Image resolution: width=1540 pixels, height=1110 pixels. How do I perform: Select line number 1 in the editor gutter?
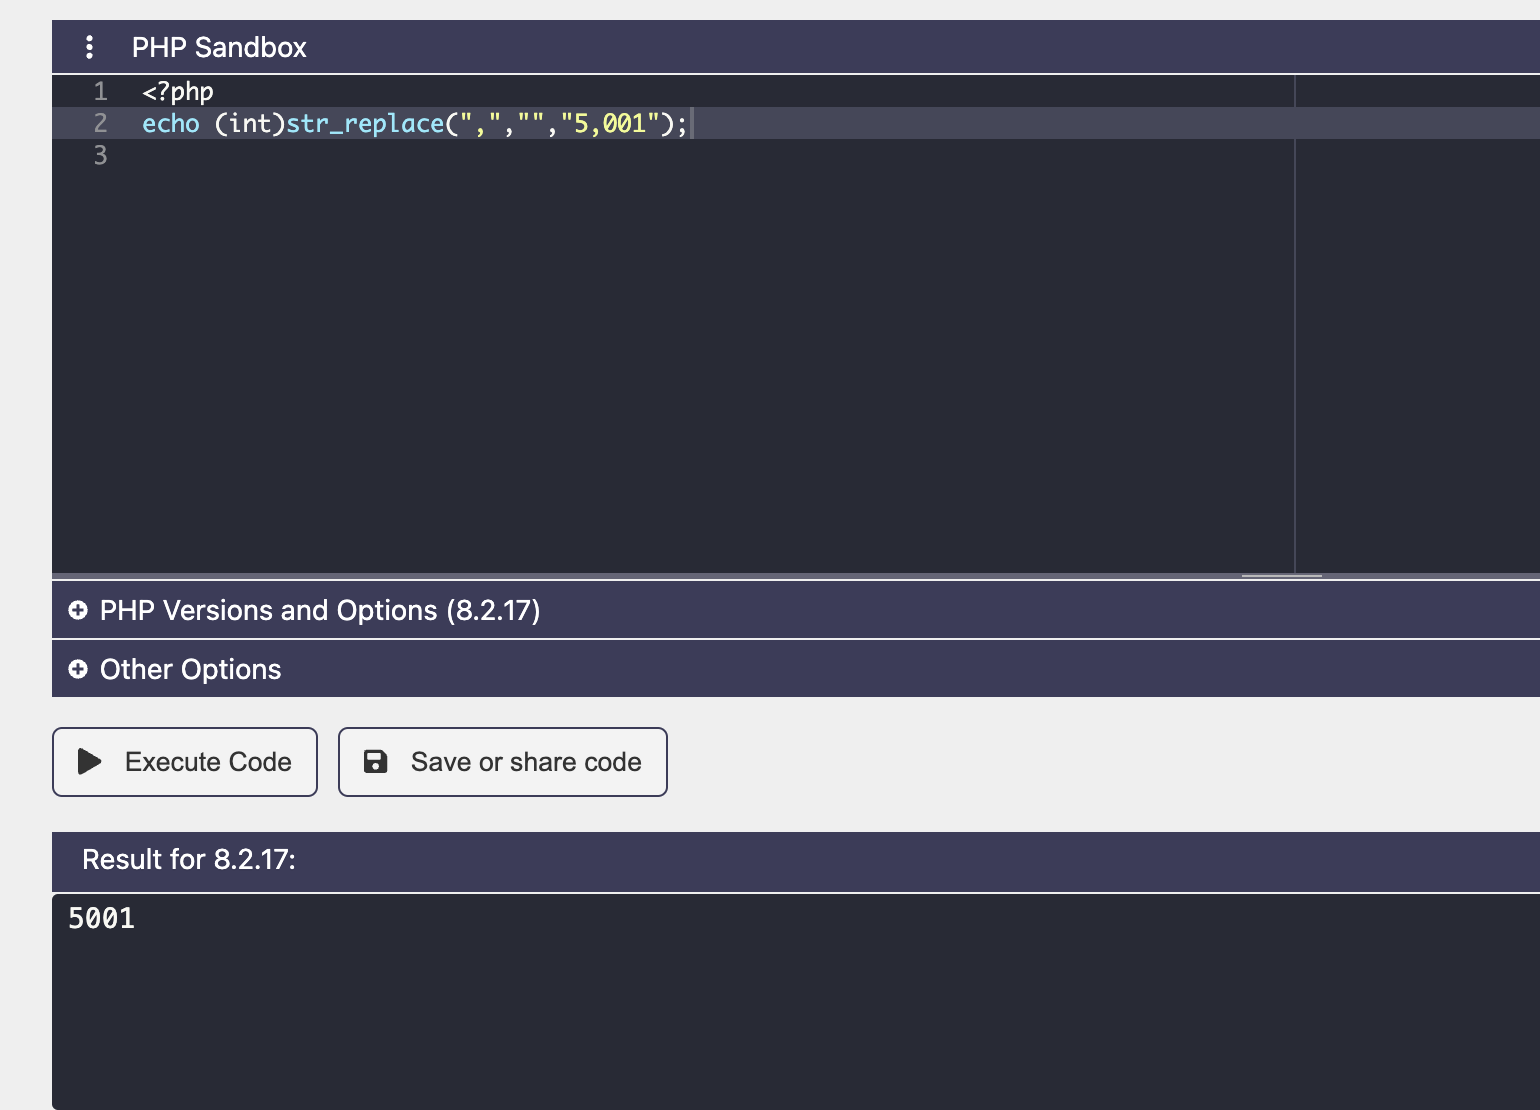100,92
